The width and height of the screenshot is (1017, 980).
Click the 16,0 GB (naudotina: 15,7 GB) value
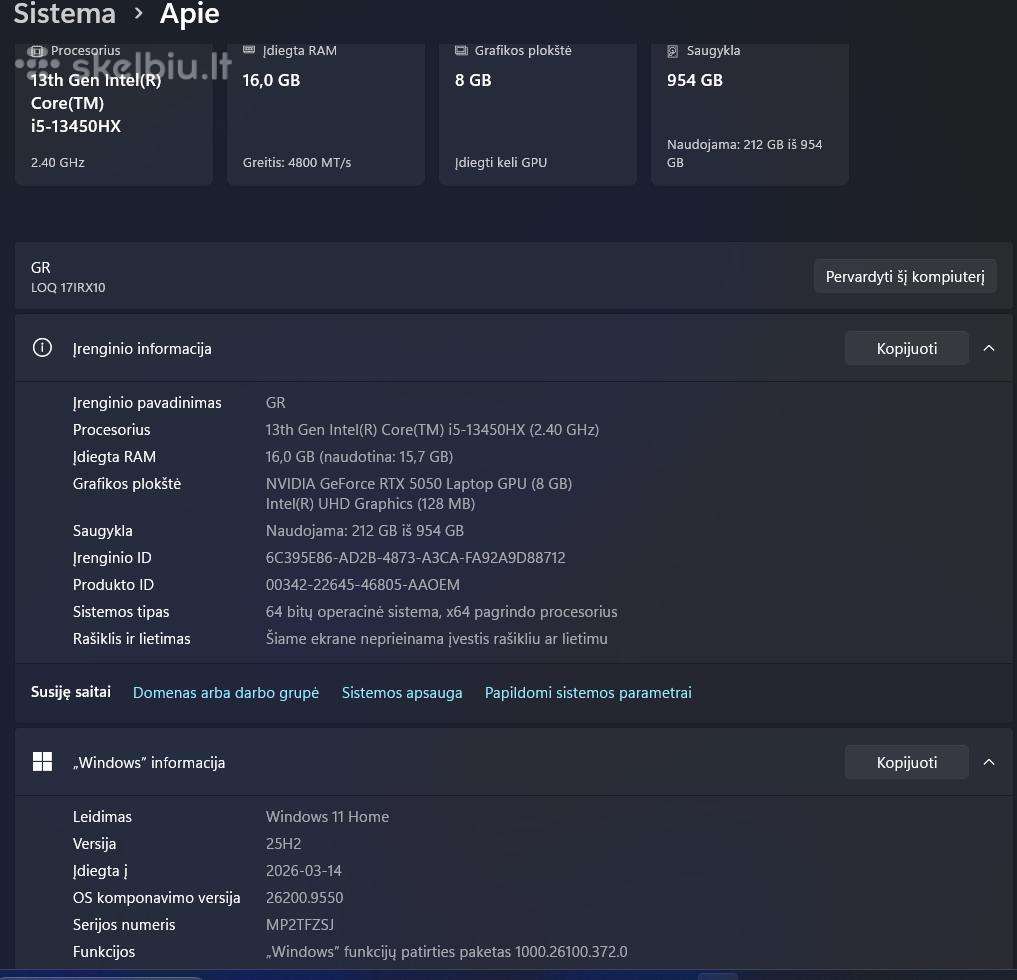tap(359, 457)
